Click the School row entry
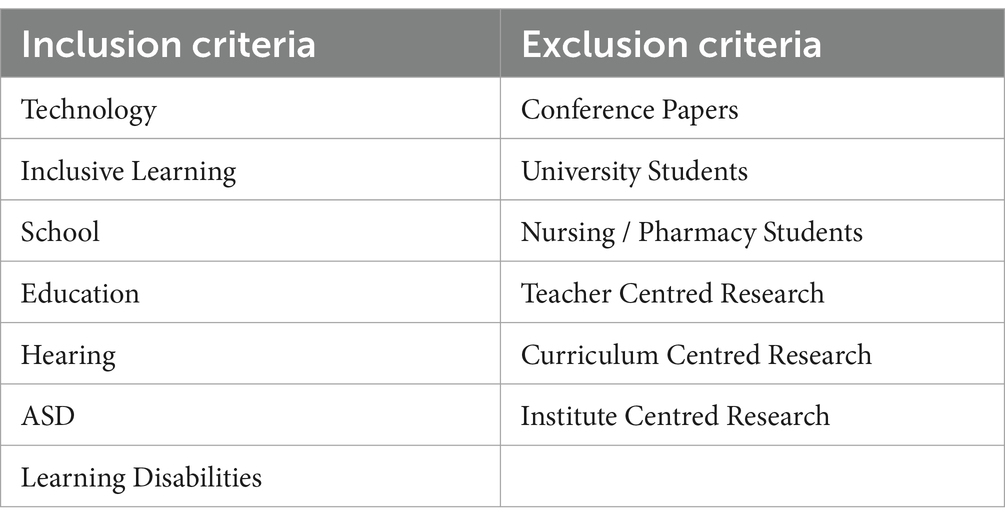Viewport: 1005px width, 525px height. pos(250,231)
